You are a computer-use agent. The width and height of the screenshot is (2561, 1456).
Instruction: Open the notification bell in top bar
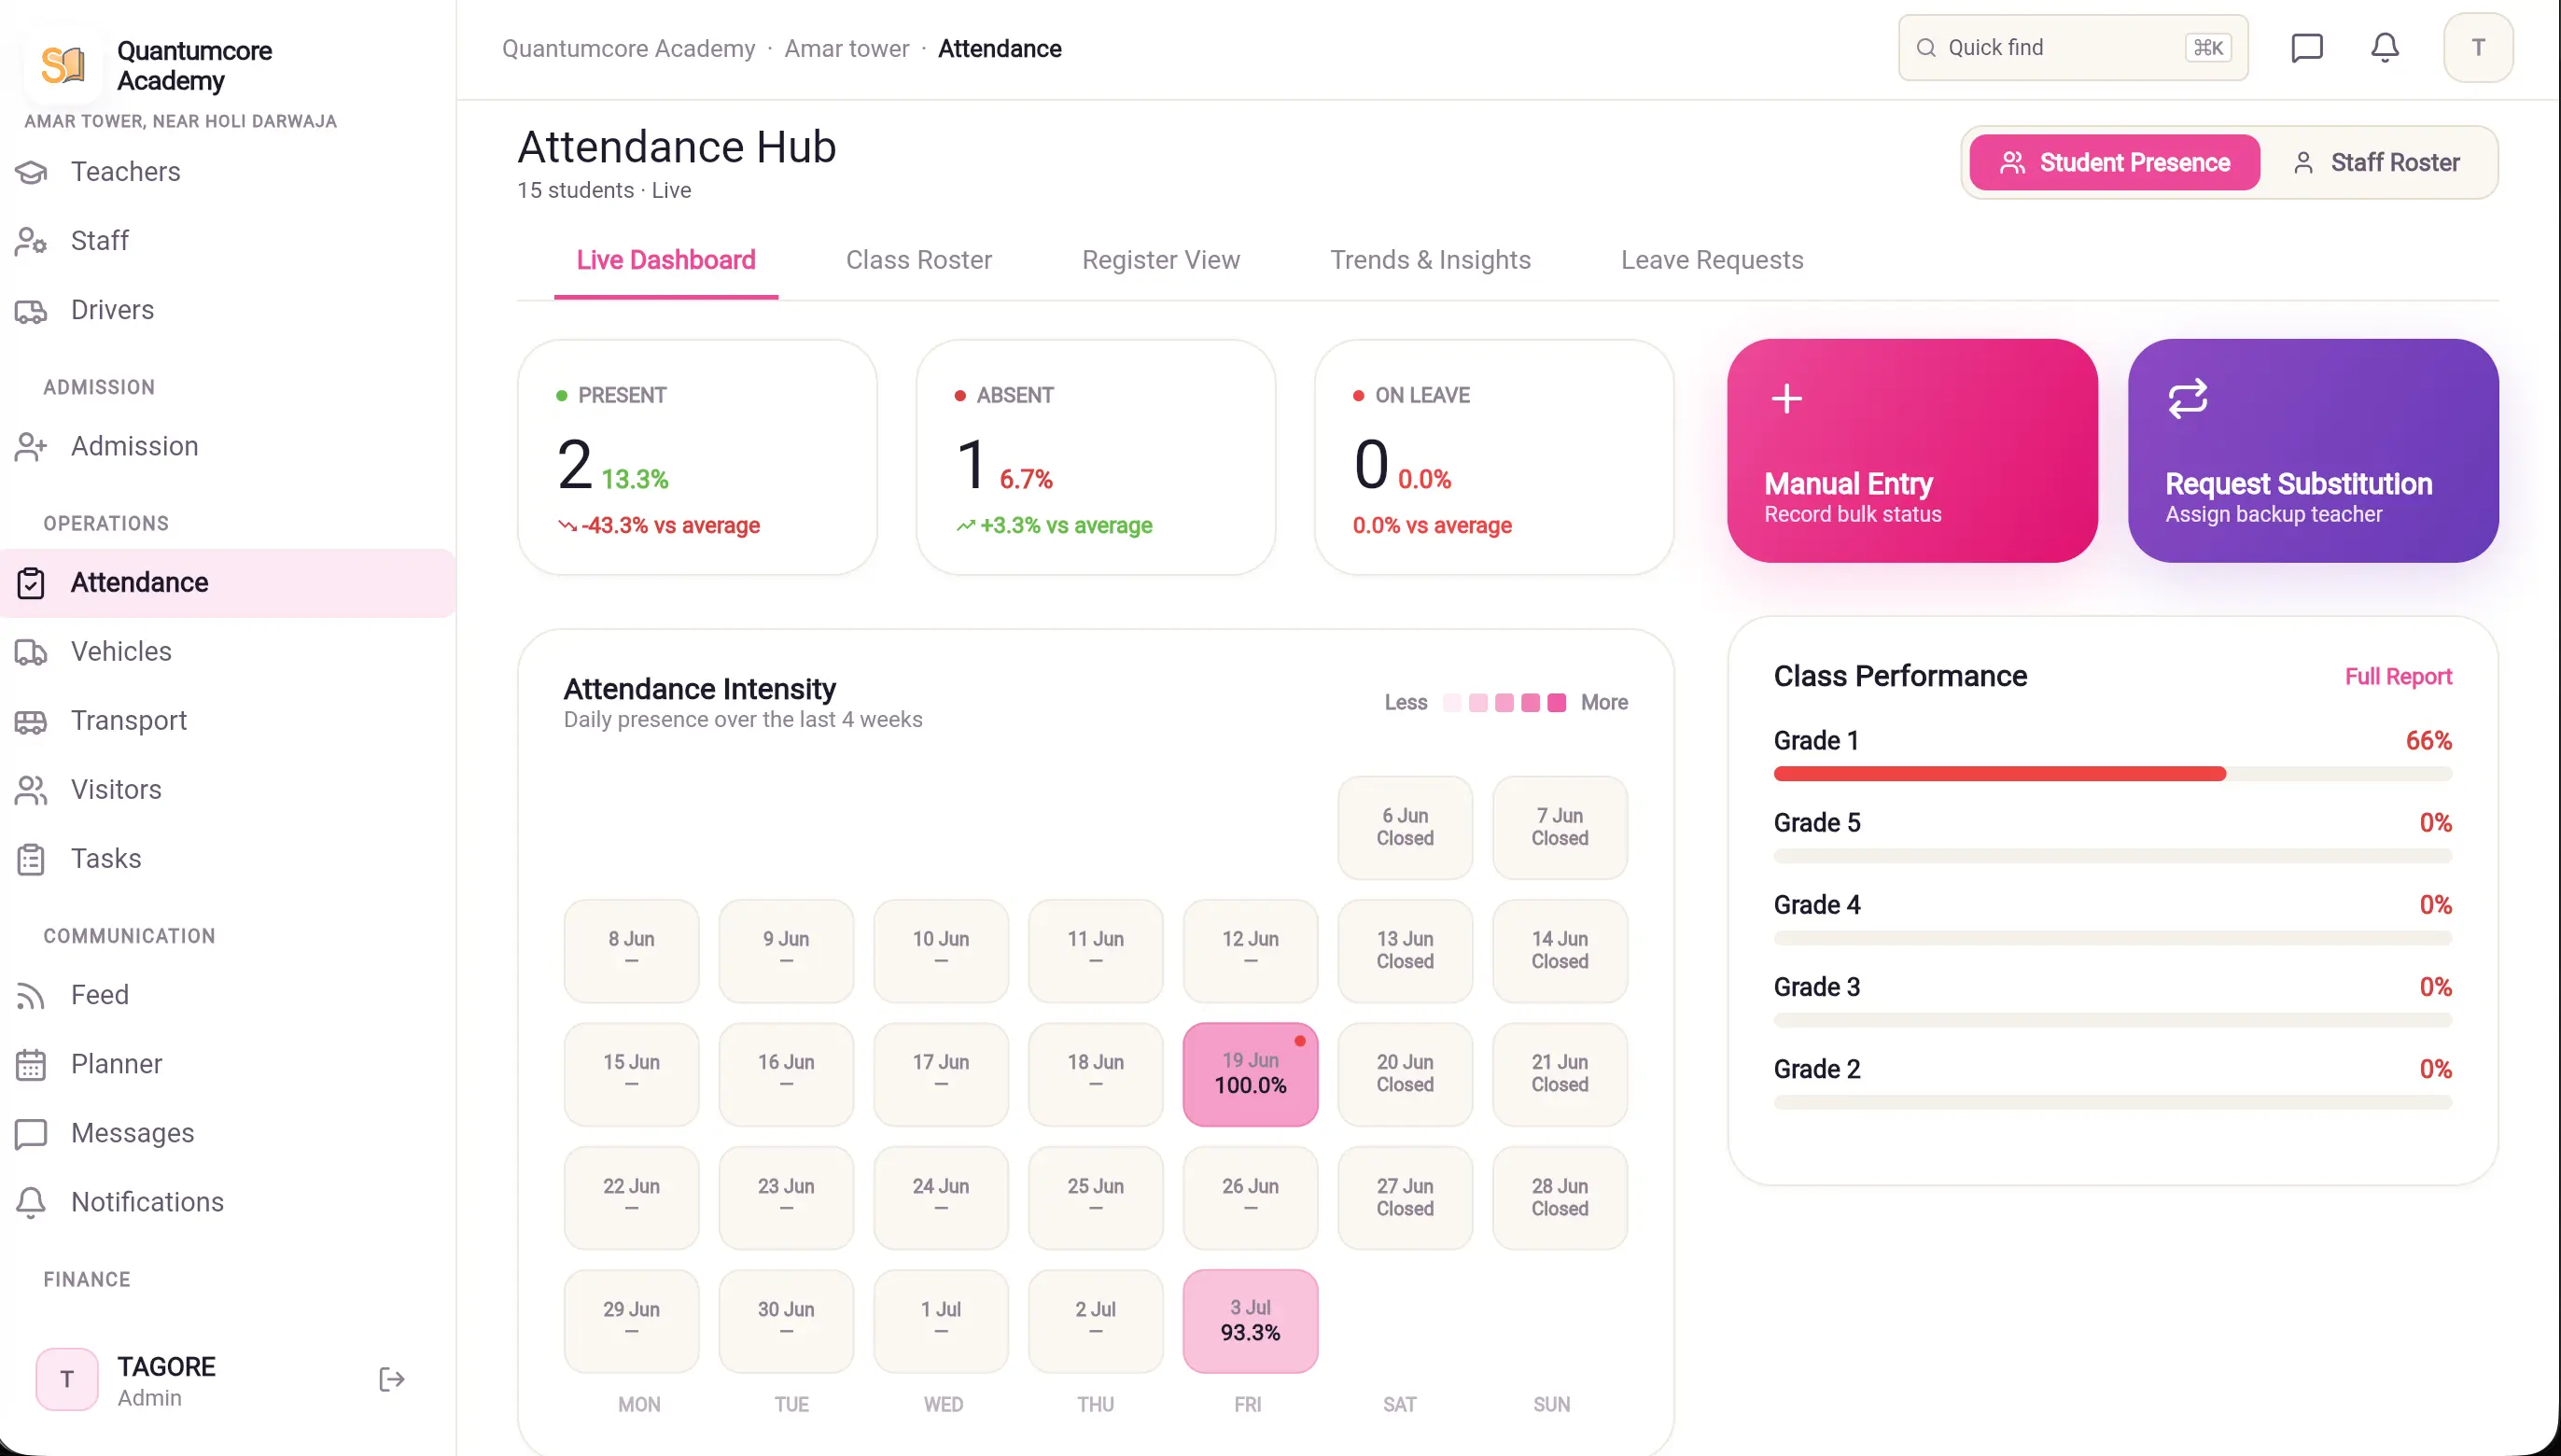(x=2384, y=47)
